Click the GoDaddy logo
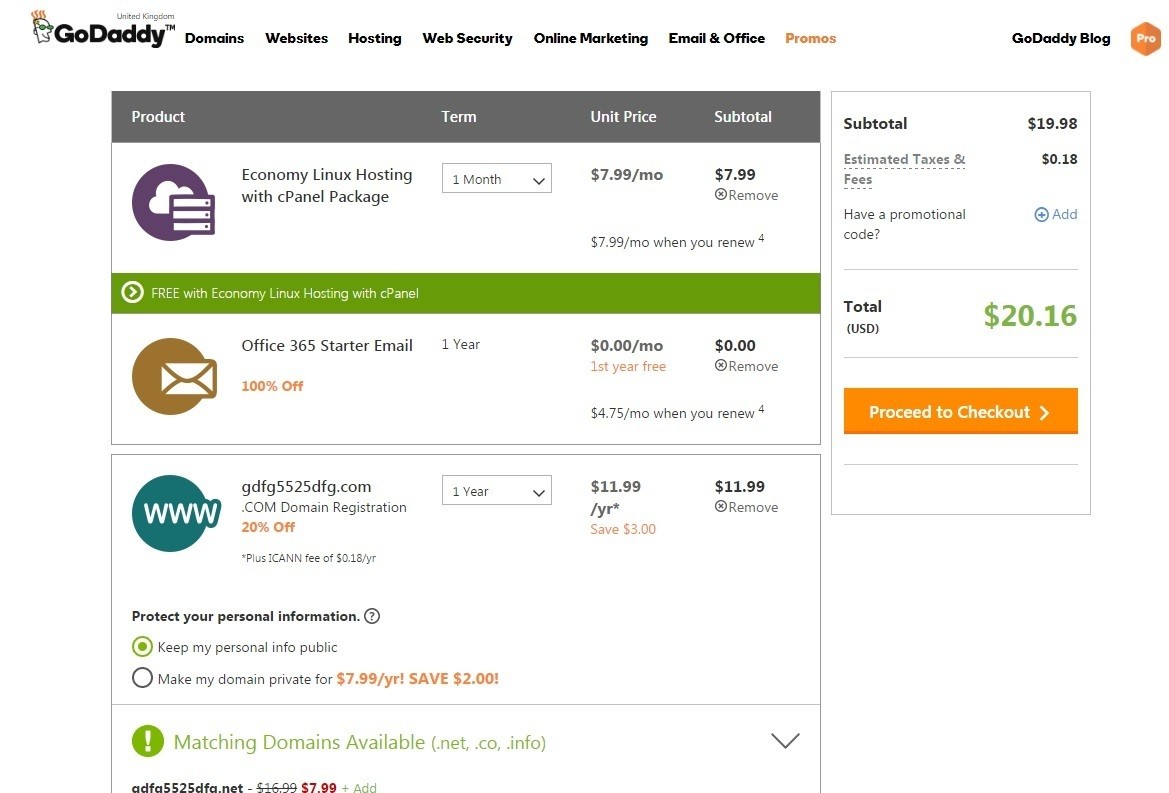 coord(103,31)
